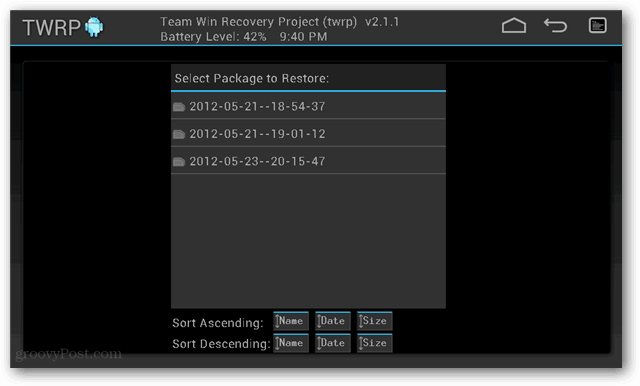Click folder icon for 2012-05-21--18-54-37

[x=179, y=107]
